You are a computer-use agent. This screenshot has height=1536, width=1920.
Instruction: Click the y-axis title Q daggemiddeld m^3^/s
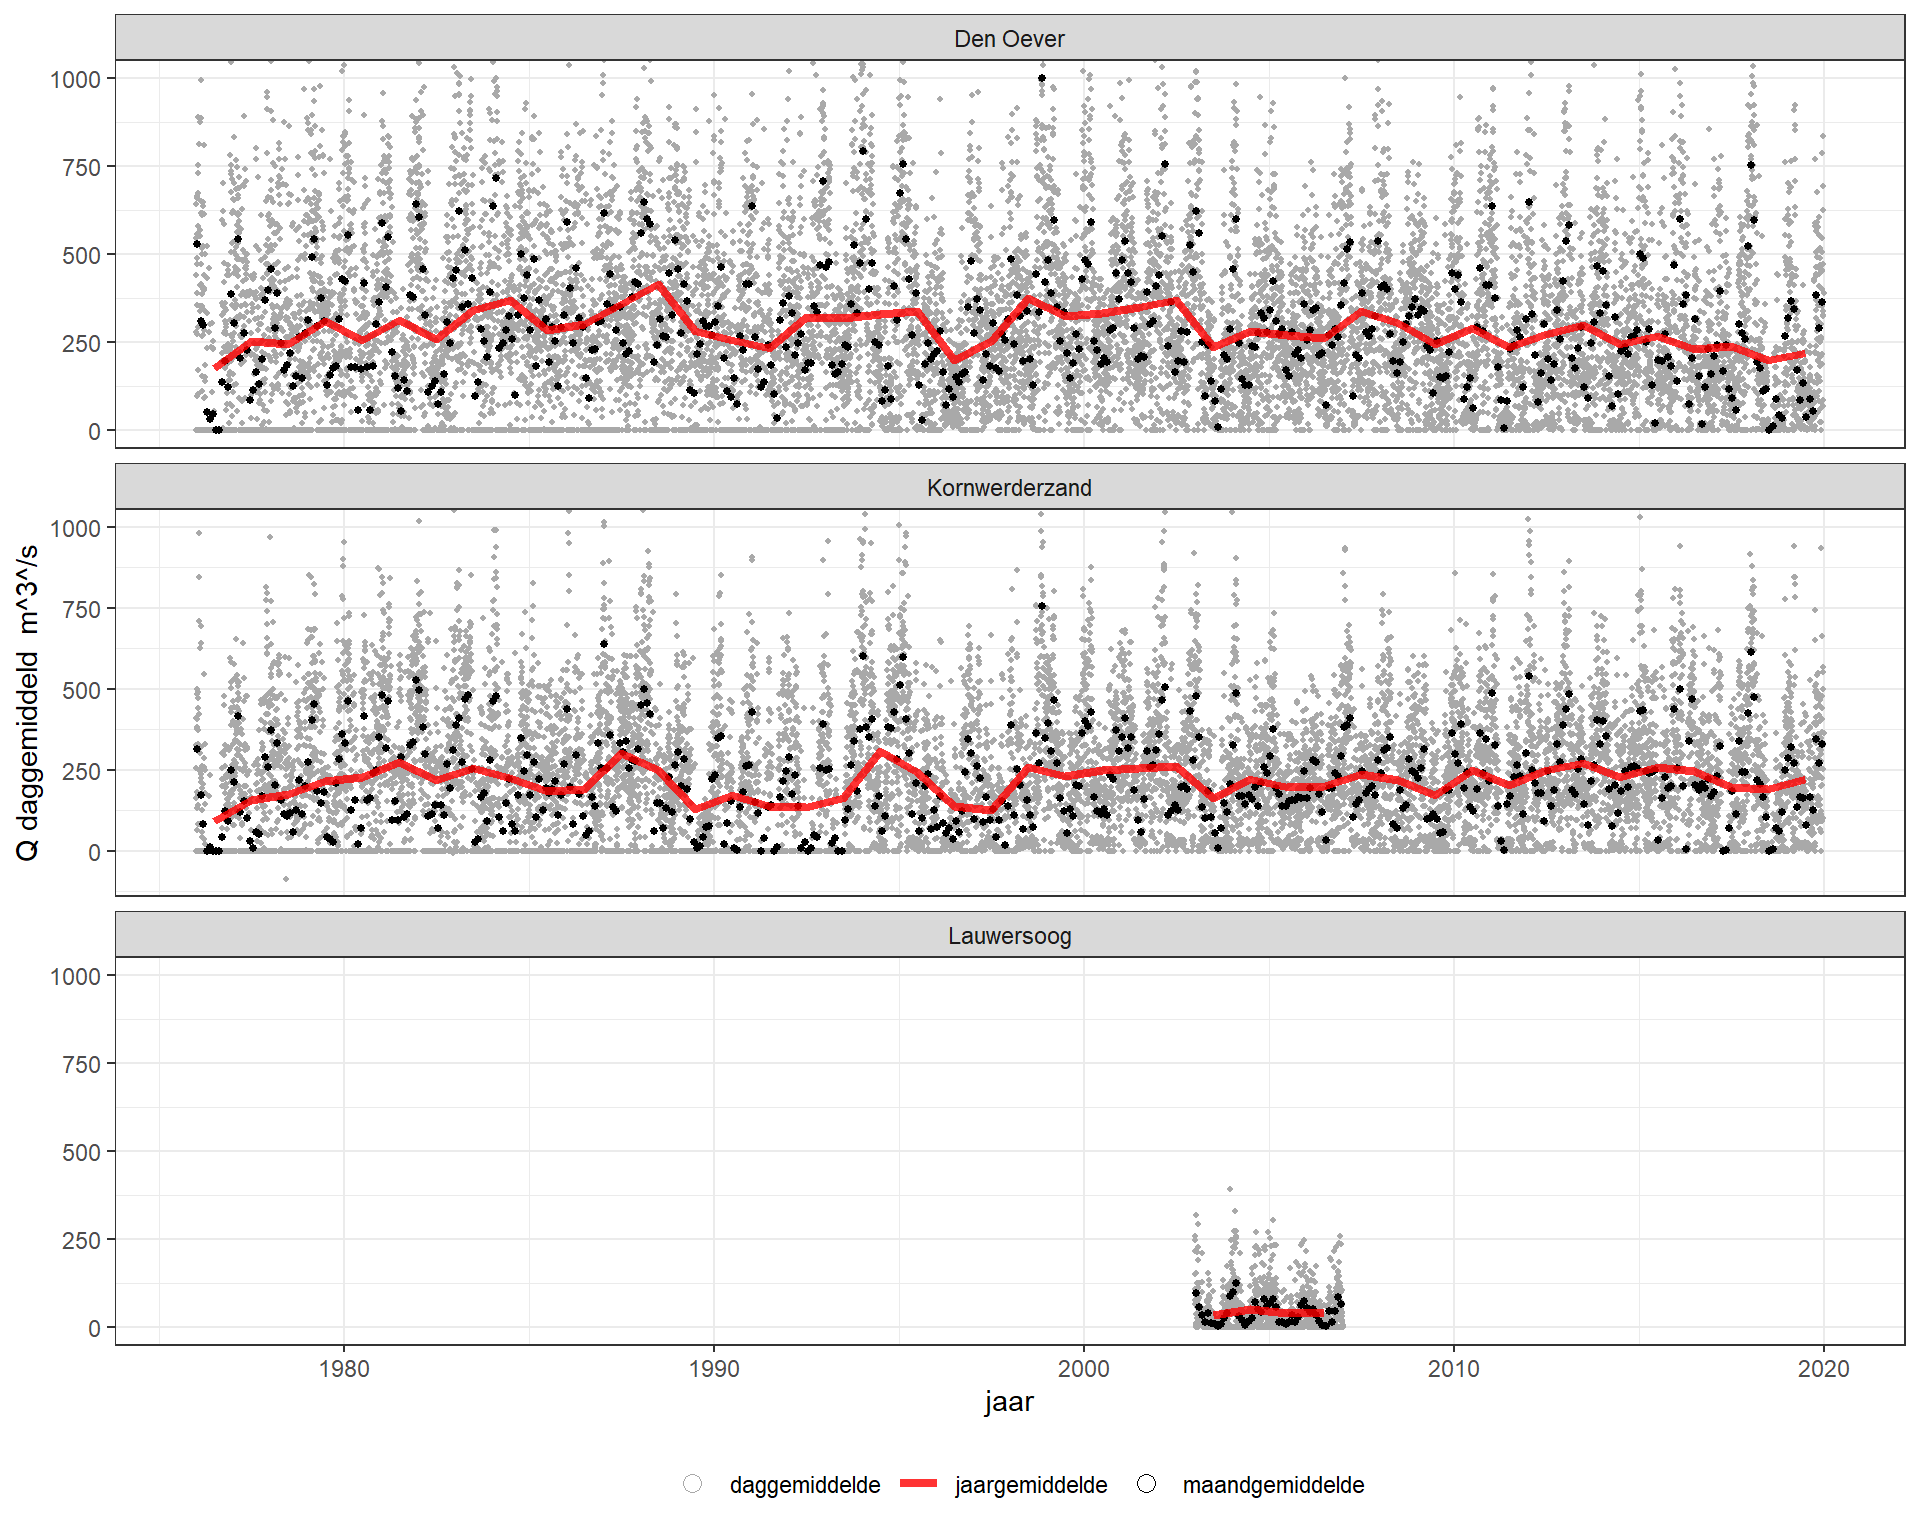tap(28, 702)
